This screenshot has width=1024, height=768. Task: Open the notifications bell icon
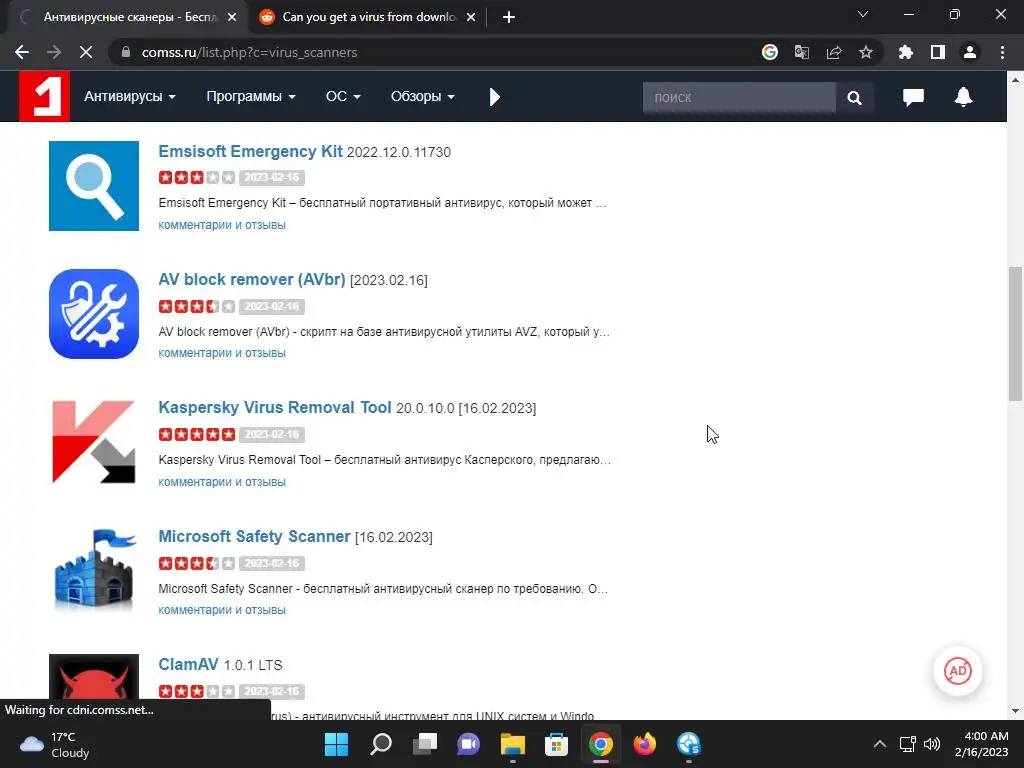963,97
